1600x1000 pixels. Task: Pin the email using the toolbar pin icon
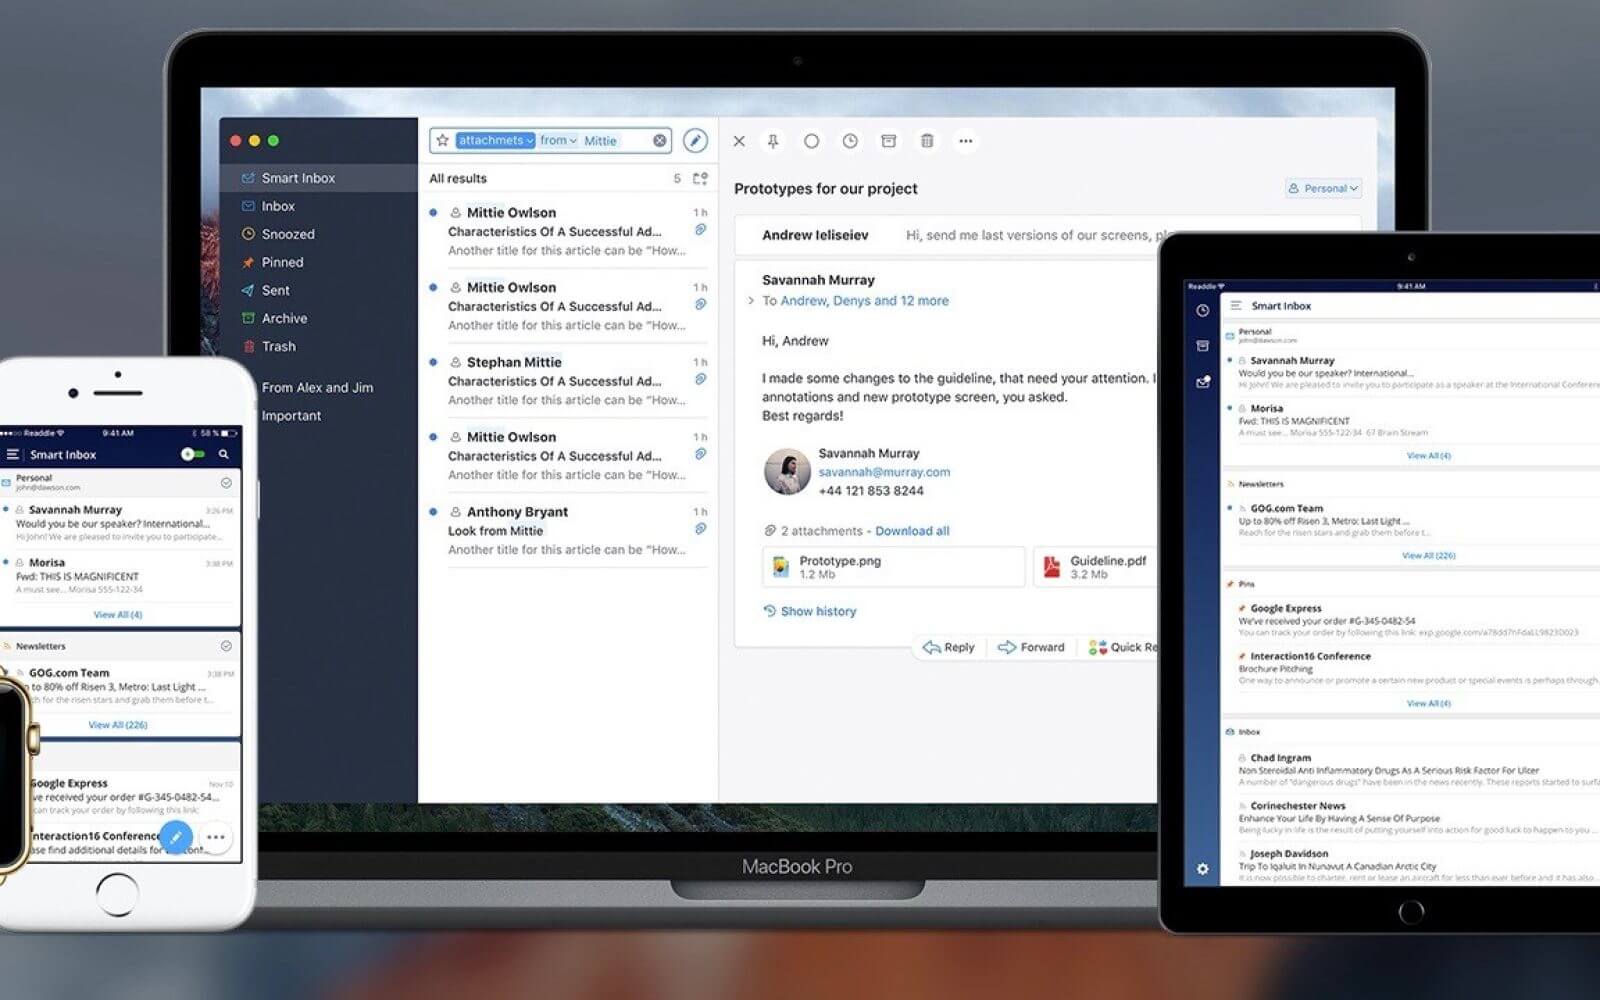pos(773,141)
